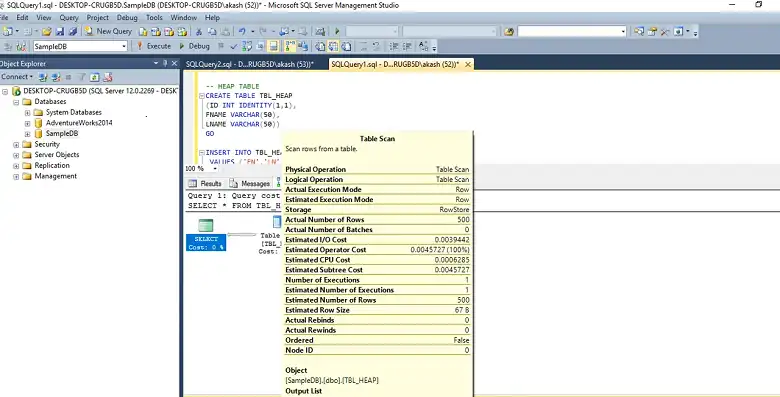
Task: Expand System Databases folder
Action: (x=27, y=113)
